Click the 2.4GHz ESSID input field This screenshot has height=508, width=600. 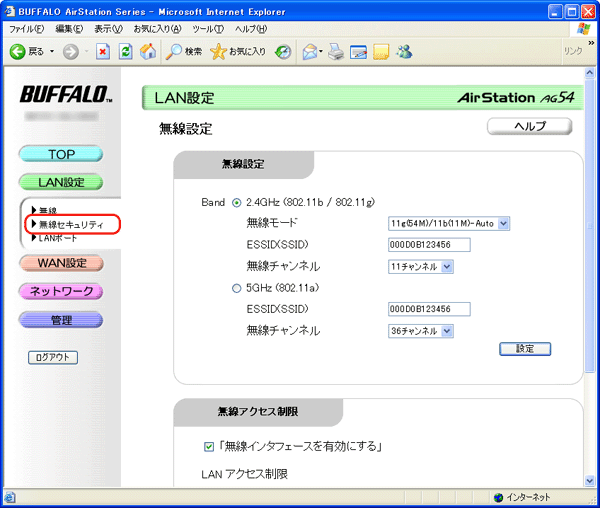(429, 245)
